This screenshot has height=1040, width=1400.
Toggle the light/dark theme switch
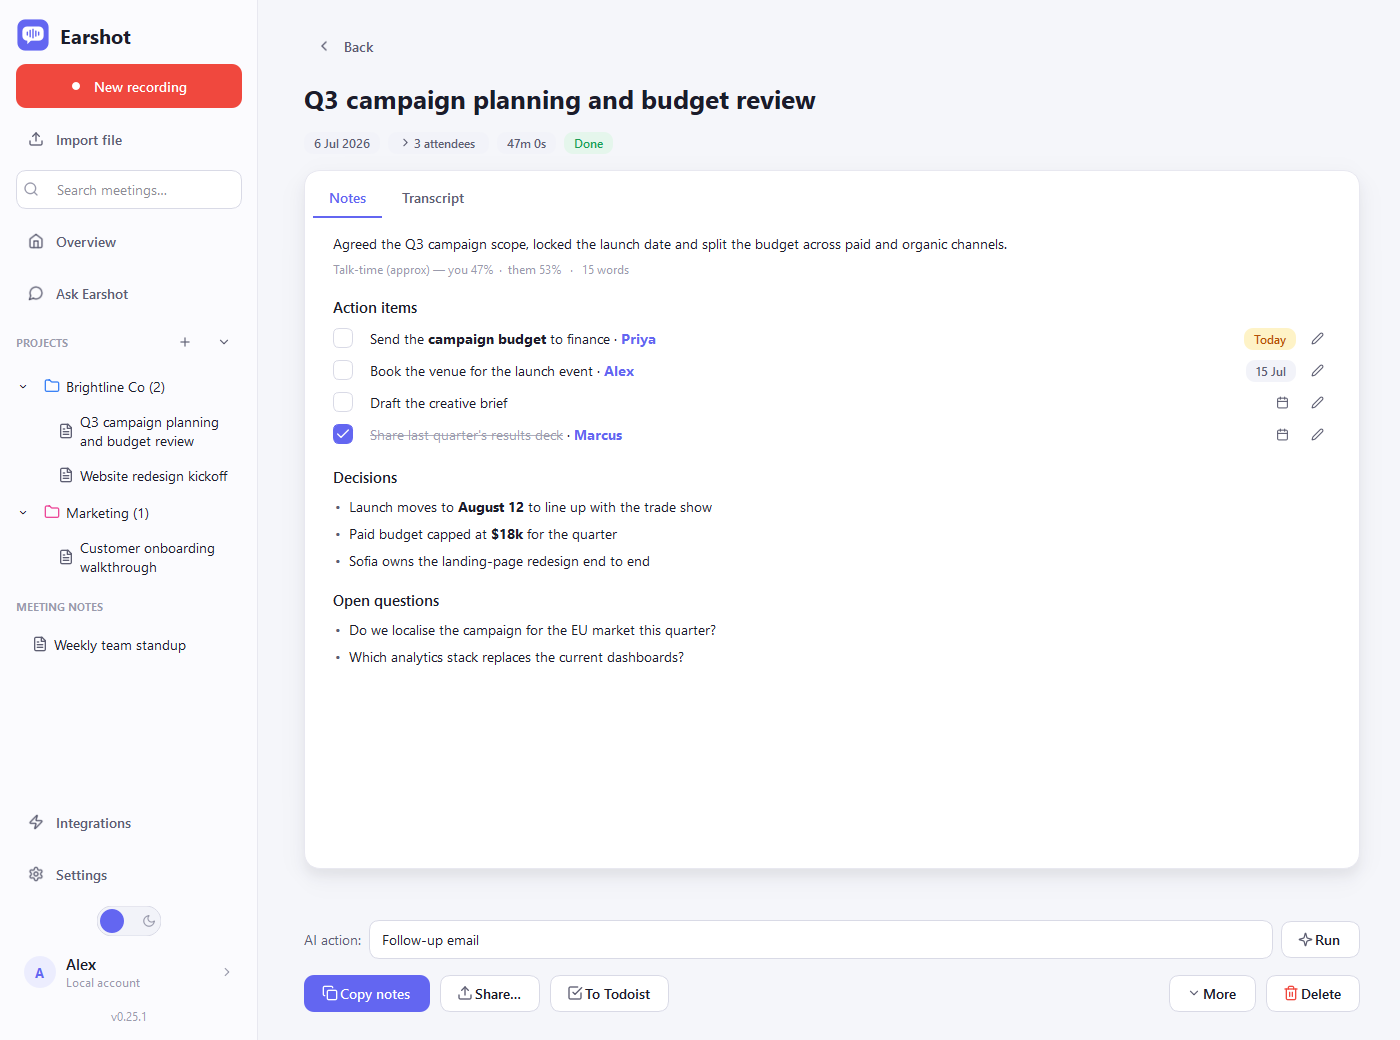[x=129, y=921]
